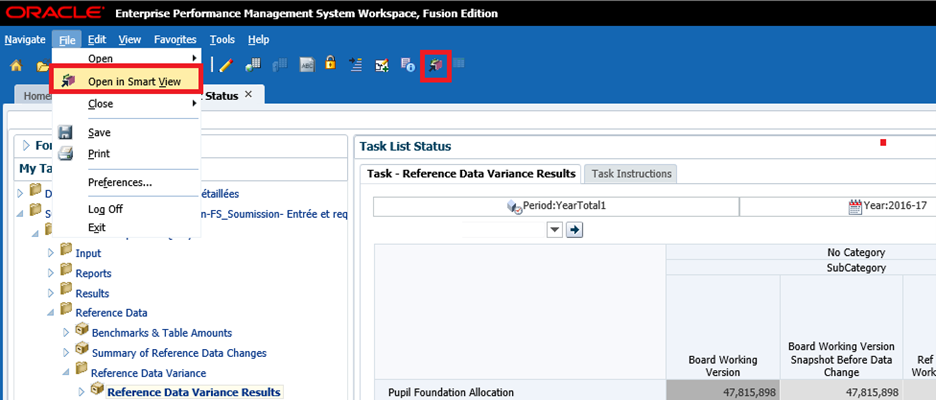Collapse the Reference Data folder node
This screenshot has height=400, width=936.
point(52,313)
